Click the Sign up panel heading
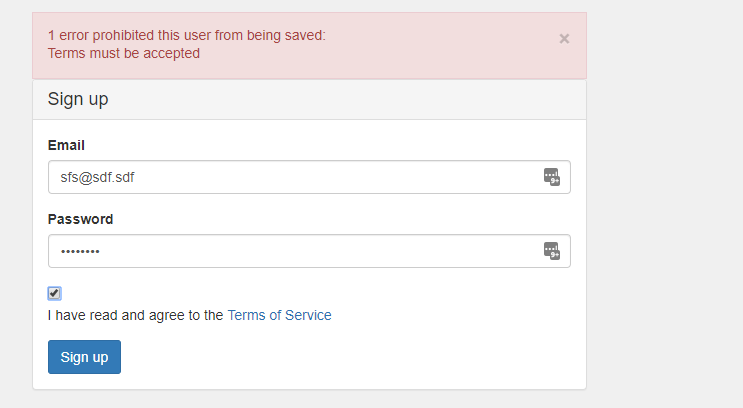The image size is (743, 408). point(78,99)
